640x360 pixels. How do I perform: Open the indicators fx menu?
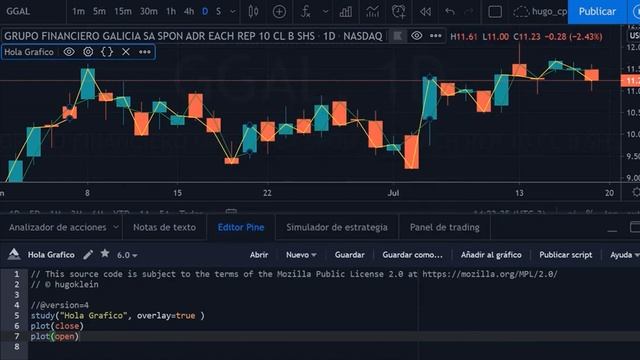[306, 11]
